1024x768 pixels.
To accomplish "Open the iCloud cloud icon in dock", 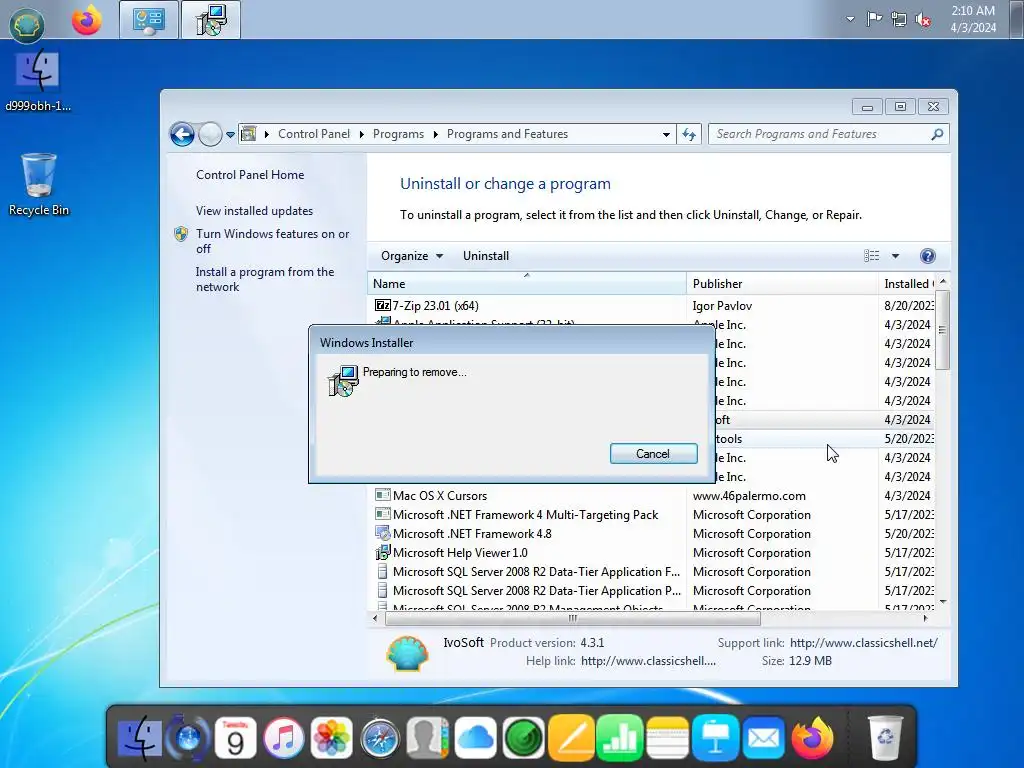I will [475, 739].
